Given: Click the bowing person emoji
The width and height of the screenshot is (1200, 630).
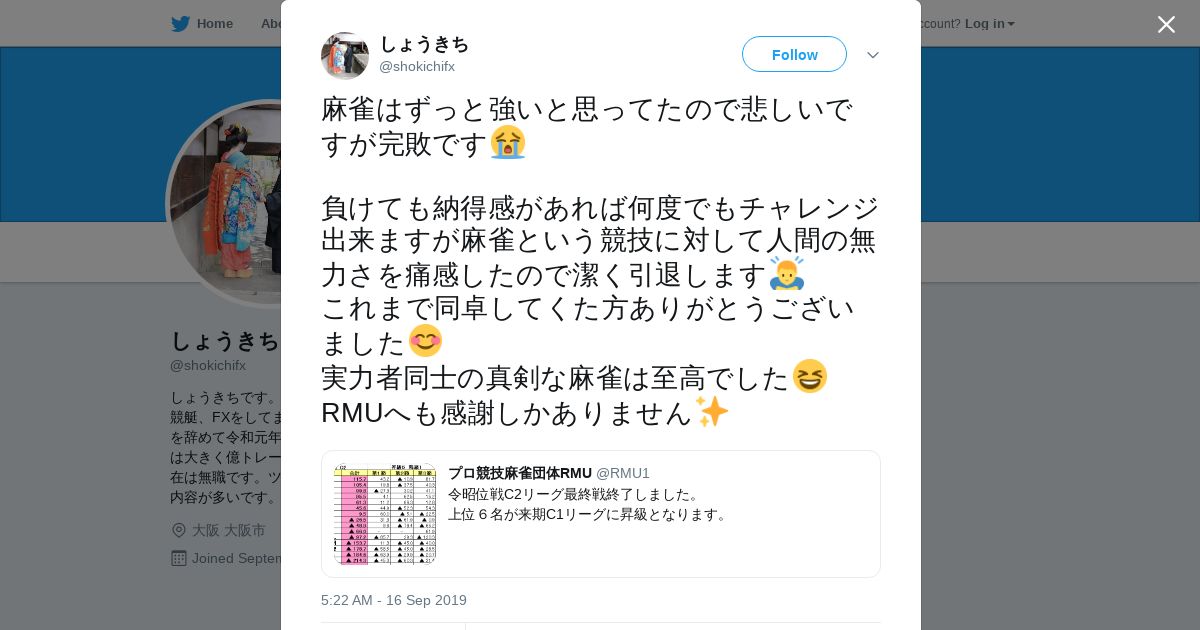Looking at the screenshot, I should point(787,273).
